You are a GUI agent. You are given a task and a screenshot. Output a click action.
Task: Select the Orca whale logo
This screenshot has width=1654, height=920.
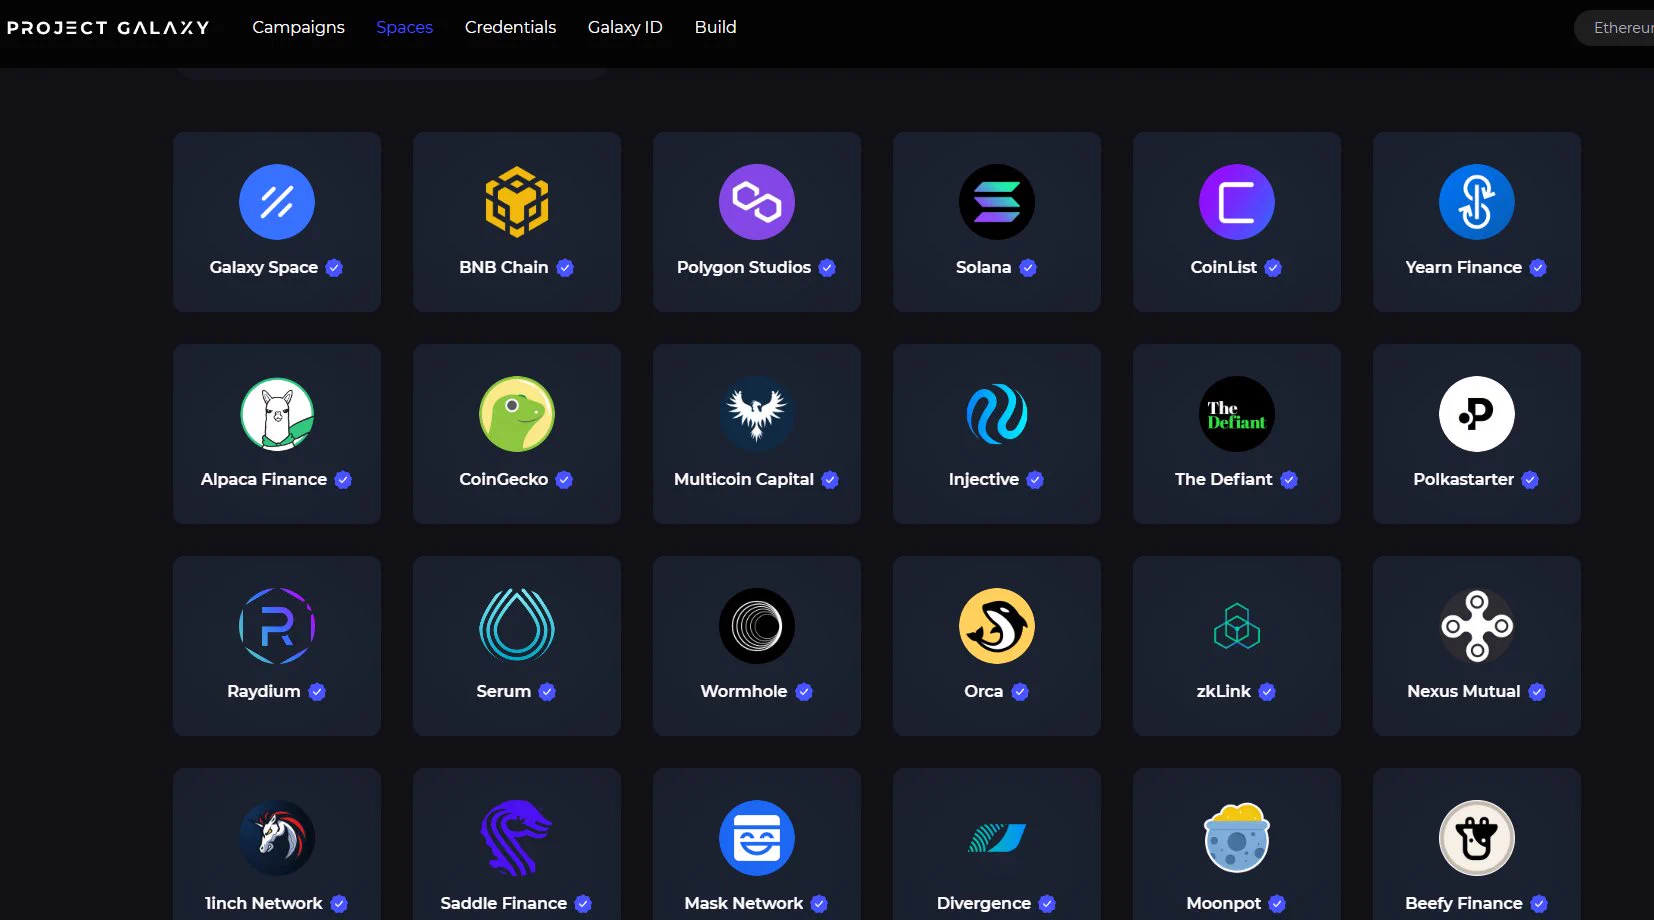(x=997, y=626)
